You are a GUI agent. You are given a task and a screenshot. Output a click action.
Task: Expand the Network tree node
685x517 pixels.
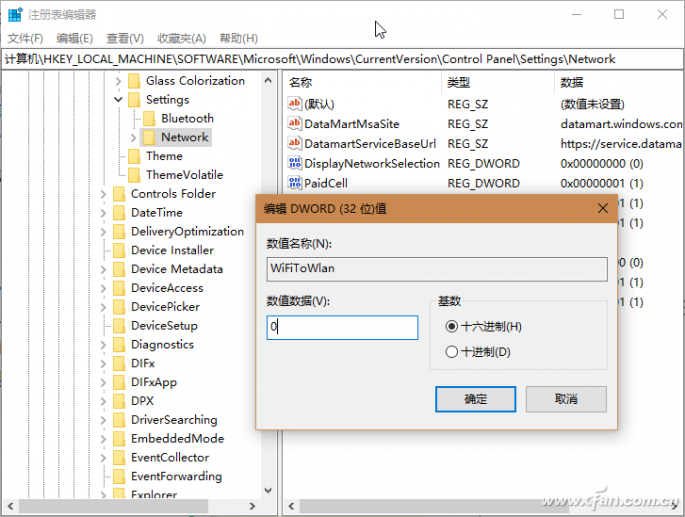[x=133, y=137]
